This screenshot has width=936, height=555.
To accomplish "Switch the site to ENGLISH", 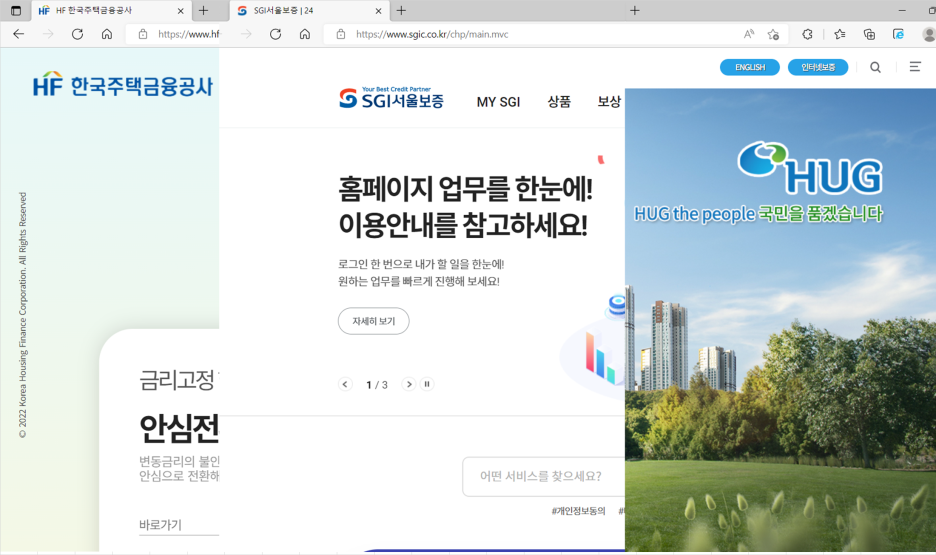I will 750,67.
